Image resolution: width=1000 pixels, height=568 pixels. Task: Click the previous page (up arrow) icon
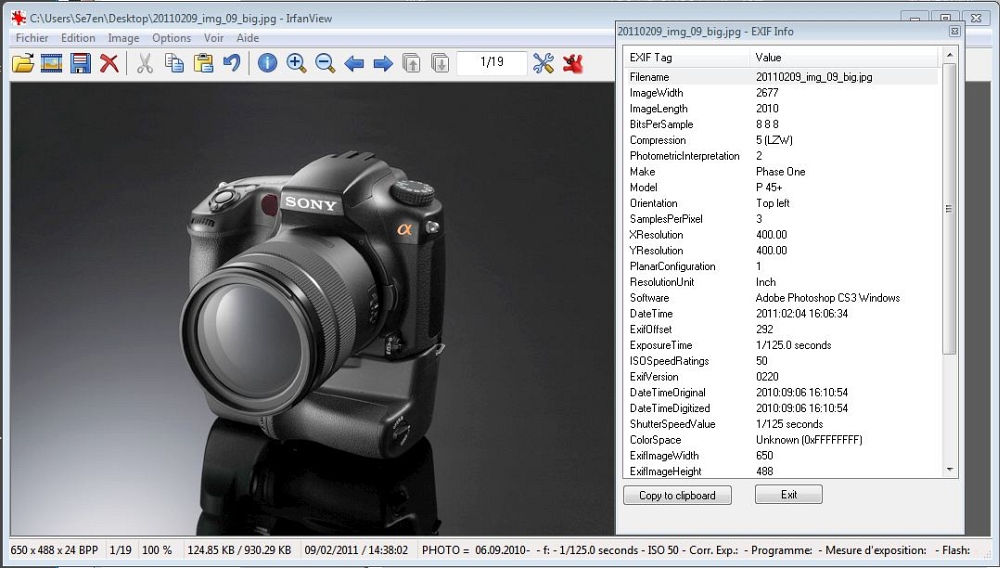pos(411,63)
